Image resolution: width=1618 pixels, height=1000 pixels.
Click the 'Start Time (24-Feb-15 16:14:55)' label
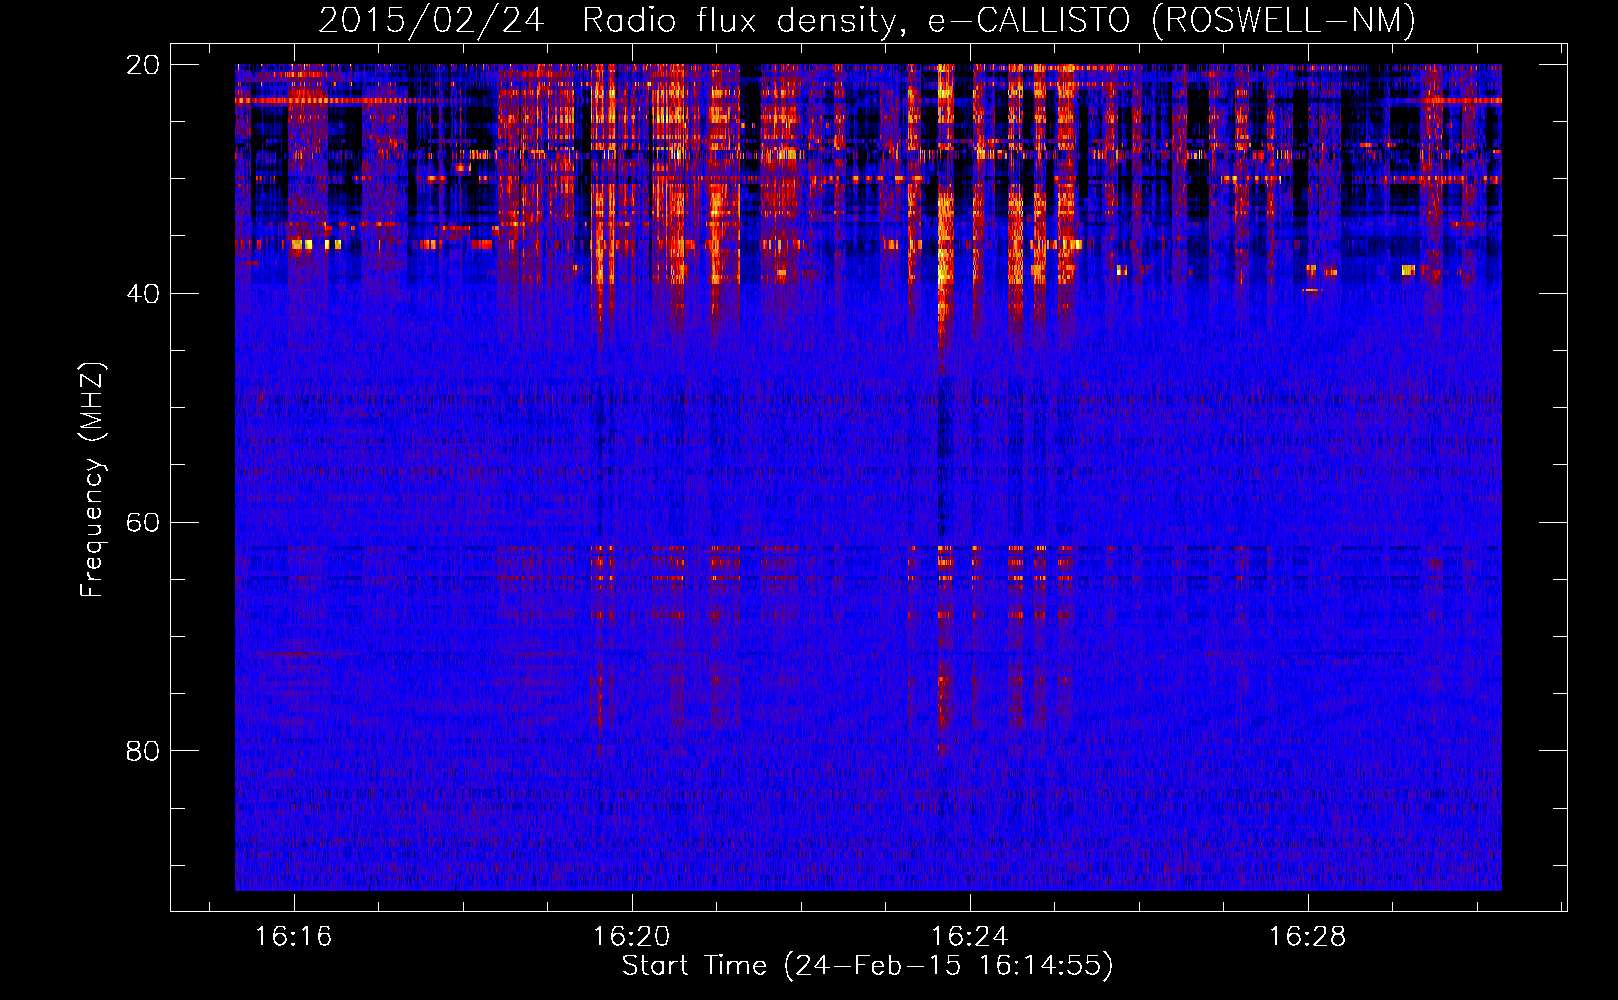pos(867,965)
